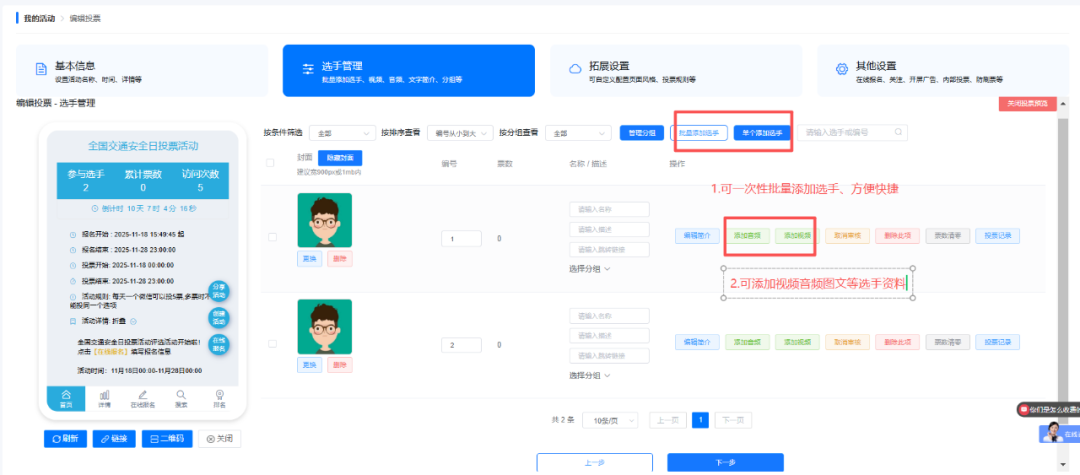Image resolution: width=1080 pixels, height=475 pixels.
Task: Select the 搜索 magnifier icon in preview
Action: pos(181,397)
